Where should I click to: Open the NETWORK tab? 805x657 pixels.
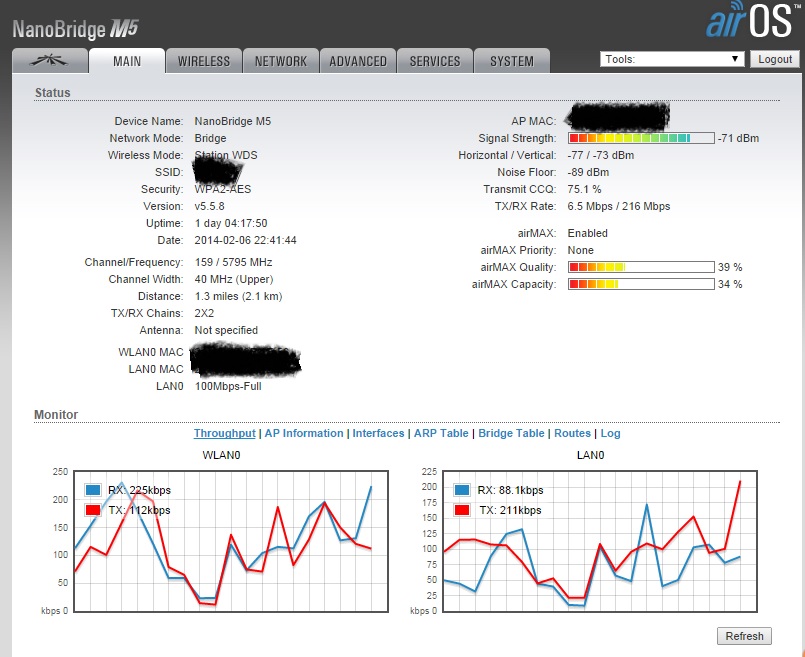[x=281, y=61]
